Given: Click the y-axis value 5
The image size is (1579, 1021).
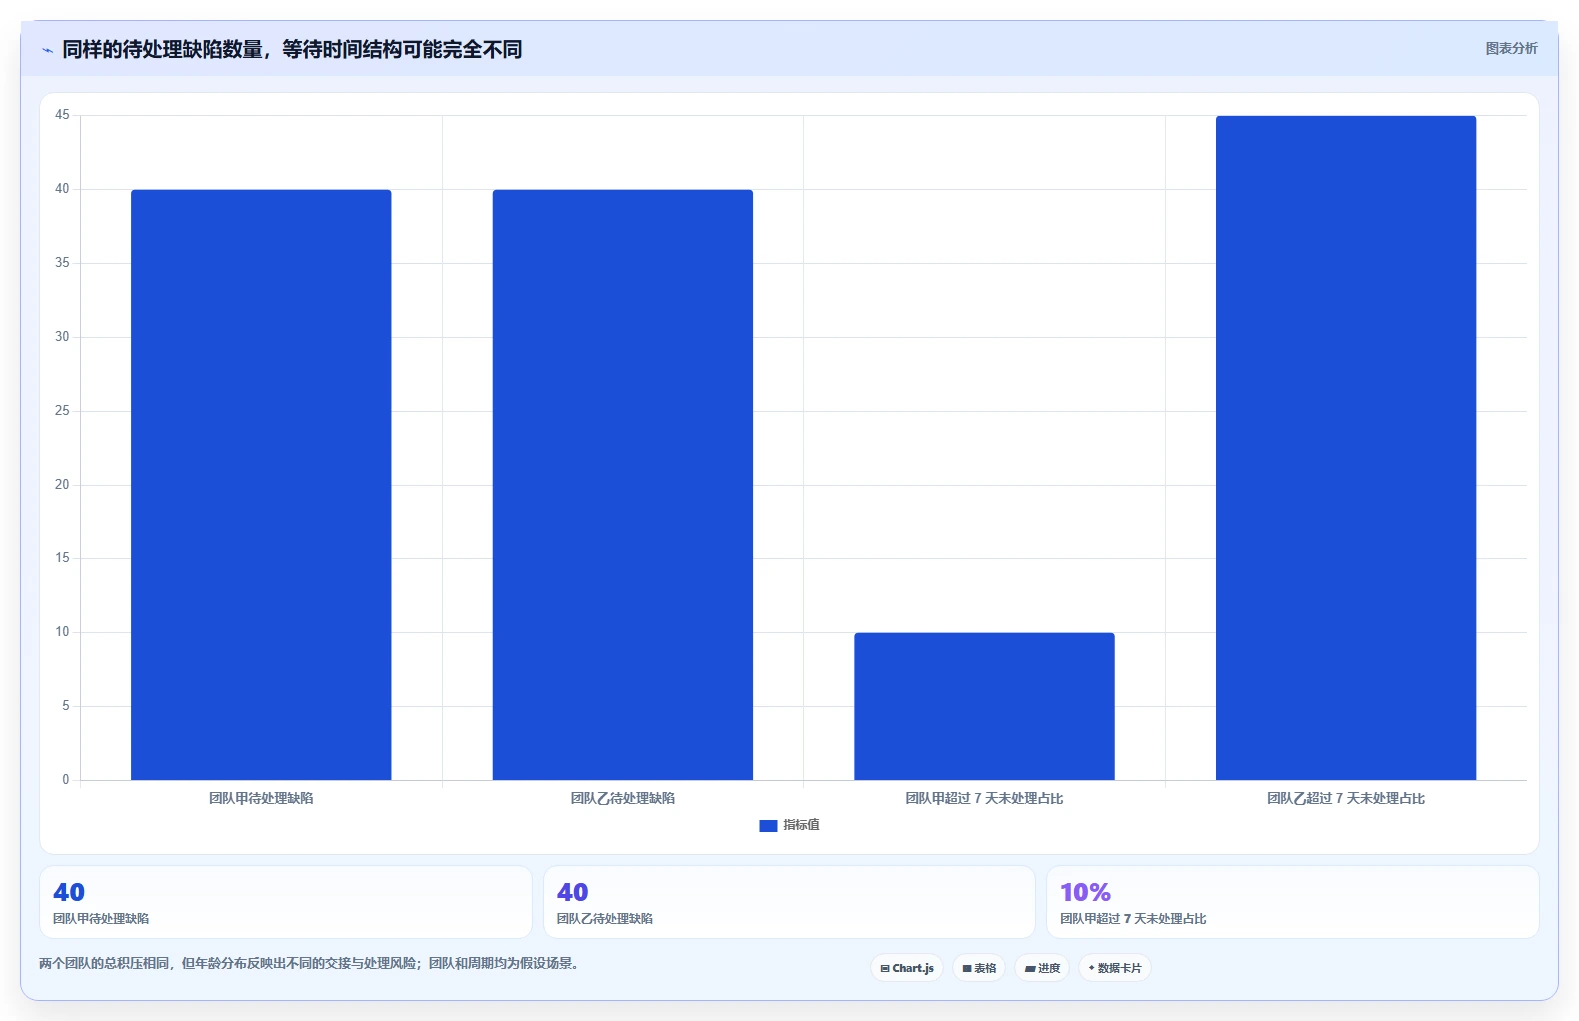Looking at the screenshot, I should [66, 706].
